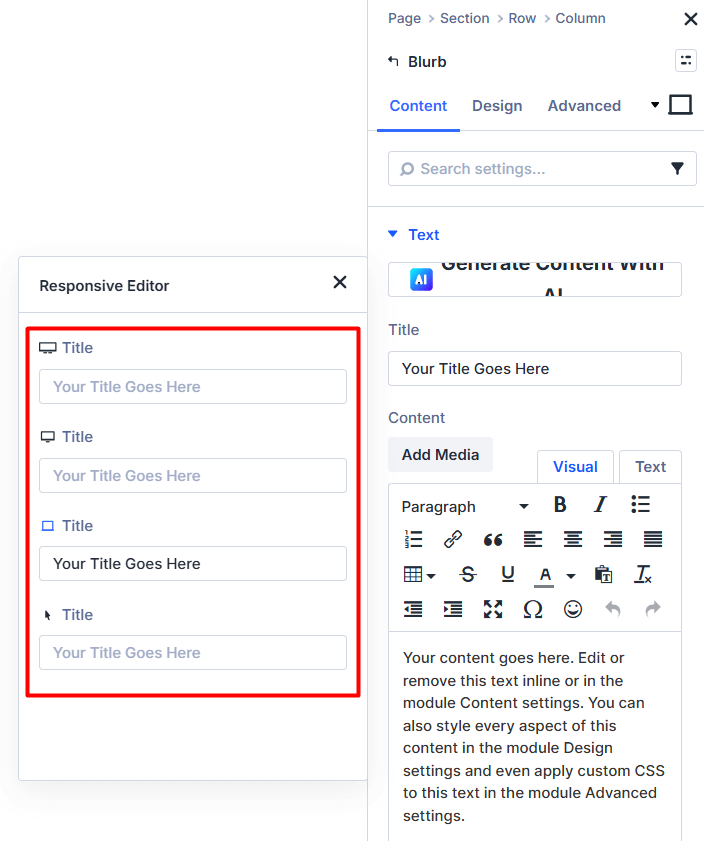Screen dimensions: 704x841
Task: Click the square preview icon beside tabs
Action: coord(680,105)
